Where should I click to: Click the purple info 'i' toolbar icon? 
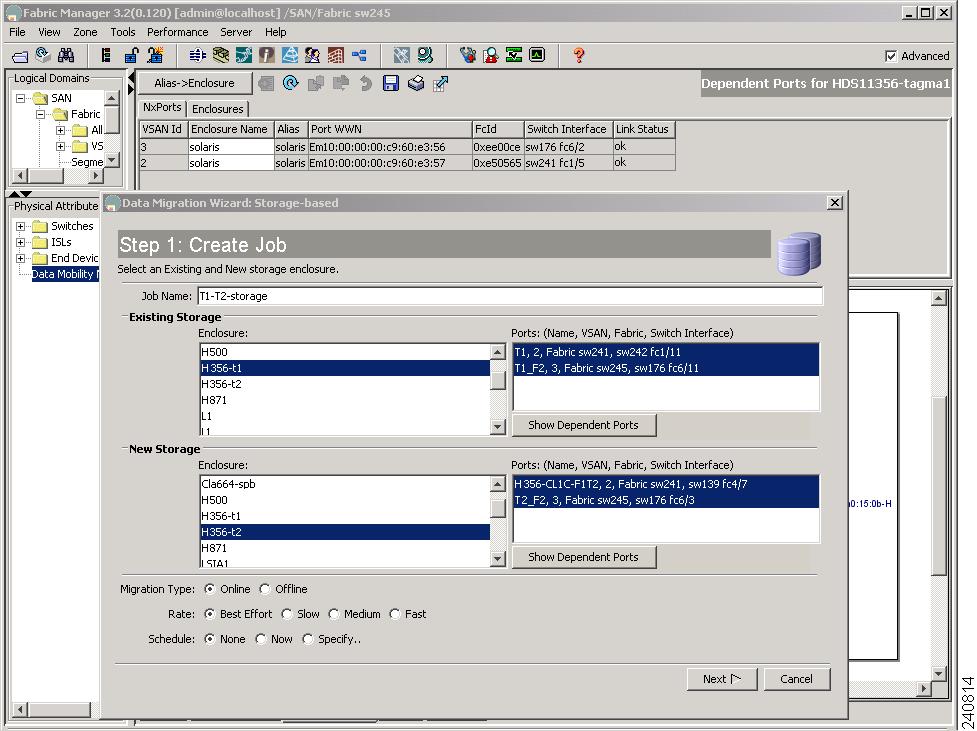[x=267, y=55]
